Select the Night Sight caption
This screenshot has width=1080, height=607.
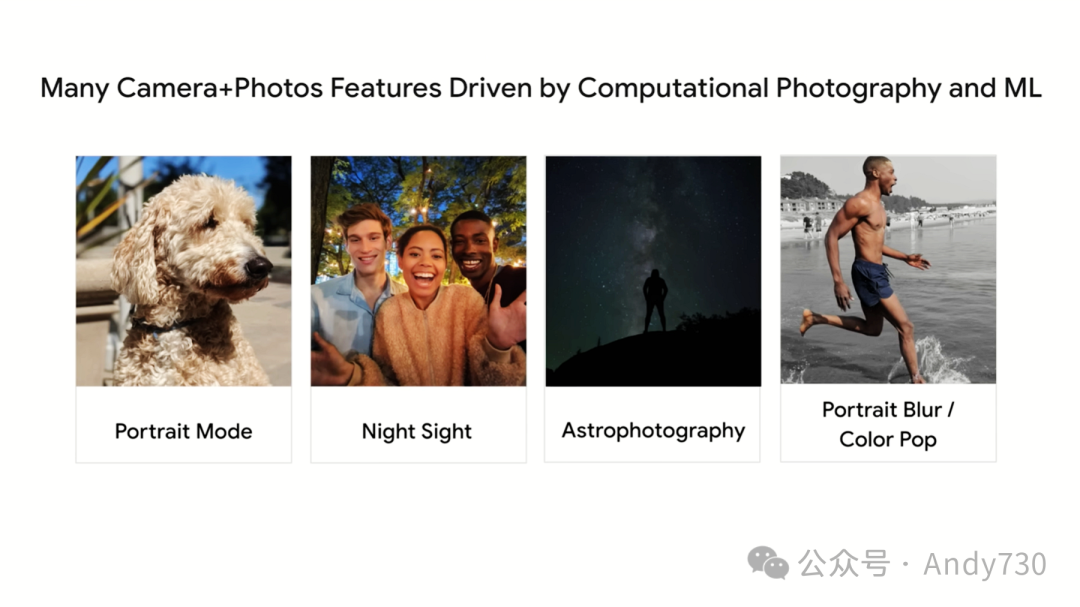pyautogui.click(x=417, y=432)
